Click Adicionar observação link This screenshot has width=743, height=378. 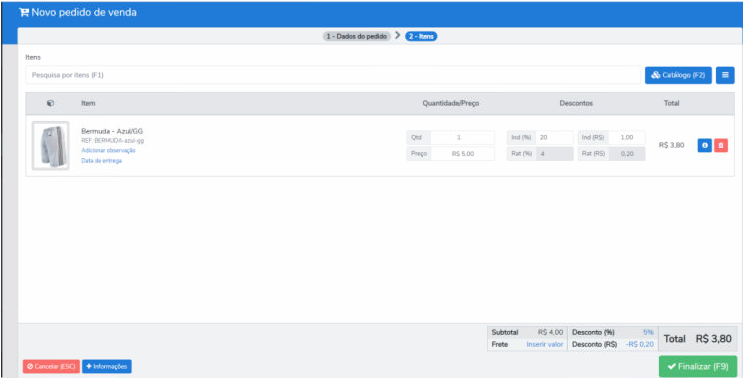[109, 150]
